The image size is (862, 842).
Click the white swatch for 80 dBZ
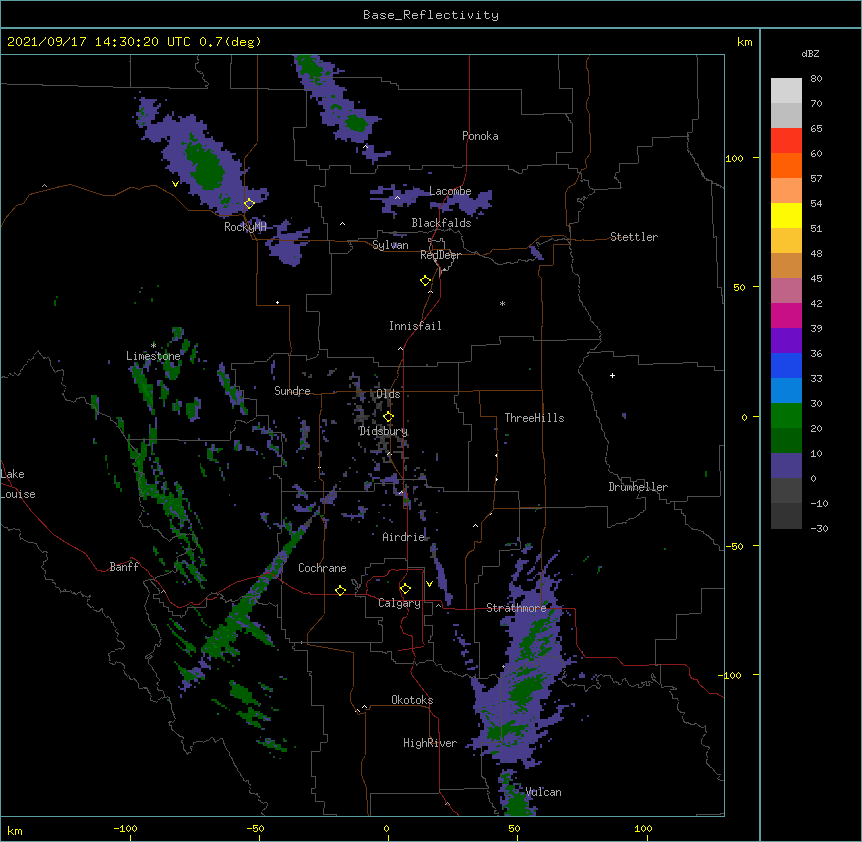pyautogui.click(x=786, y=91)
